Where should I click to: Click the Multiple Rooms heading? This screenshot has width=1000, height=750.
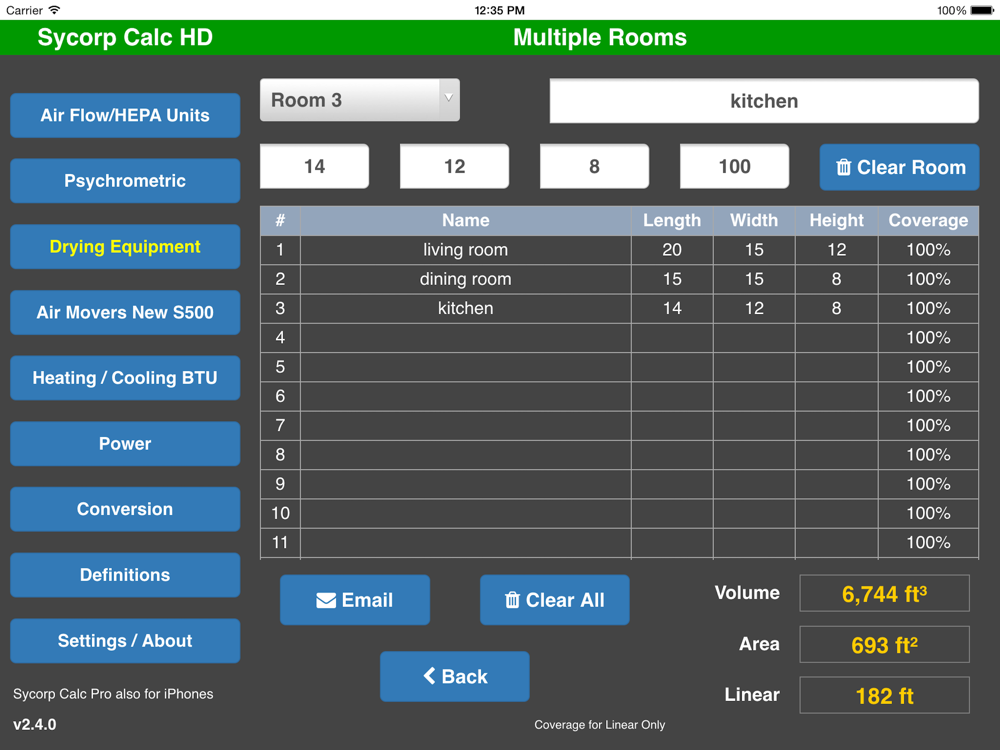[600, 38]
